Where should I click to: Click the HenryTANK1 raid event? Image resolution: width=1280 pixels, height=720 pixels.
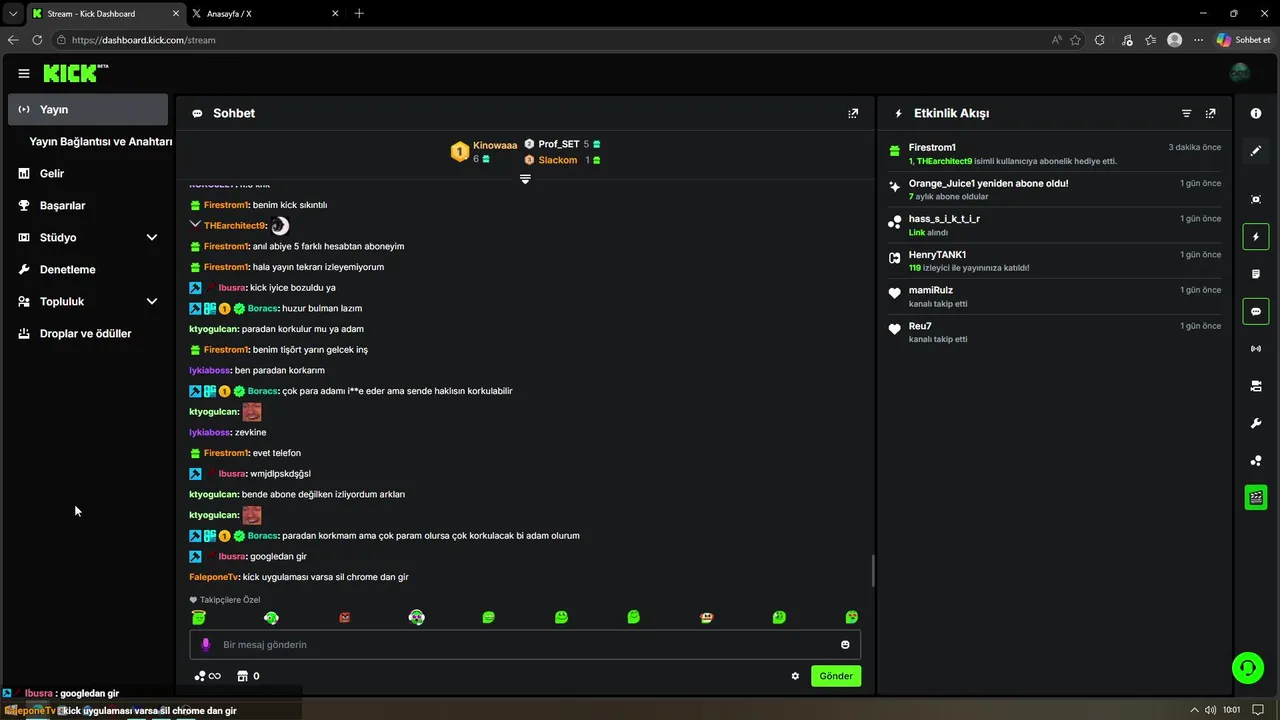[x=1055, y=261]
